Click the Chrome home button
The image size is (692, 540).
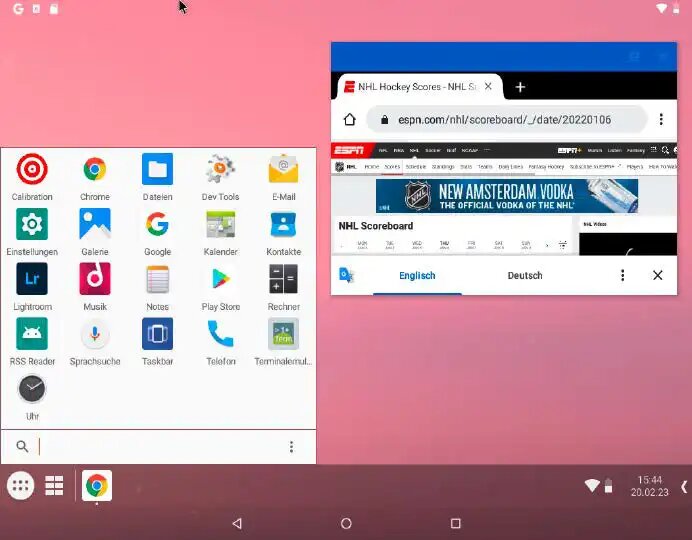[x=350, y=119]
